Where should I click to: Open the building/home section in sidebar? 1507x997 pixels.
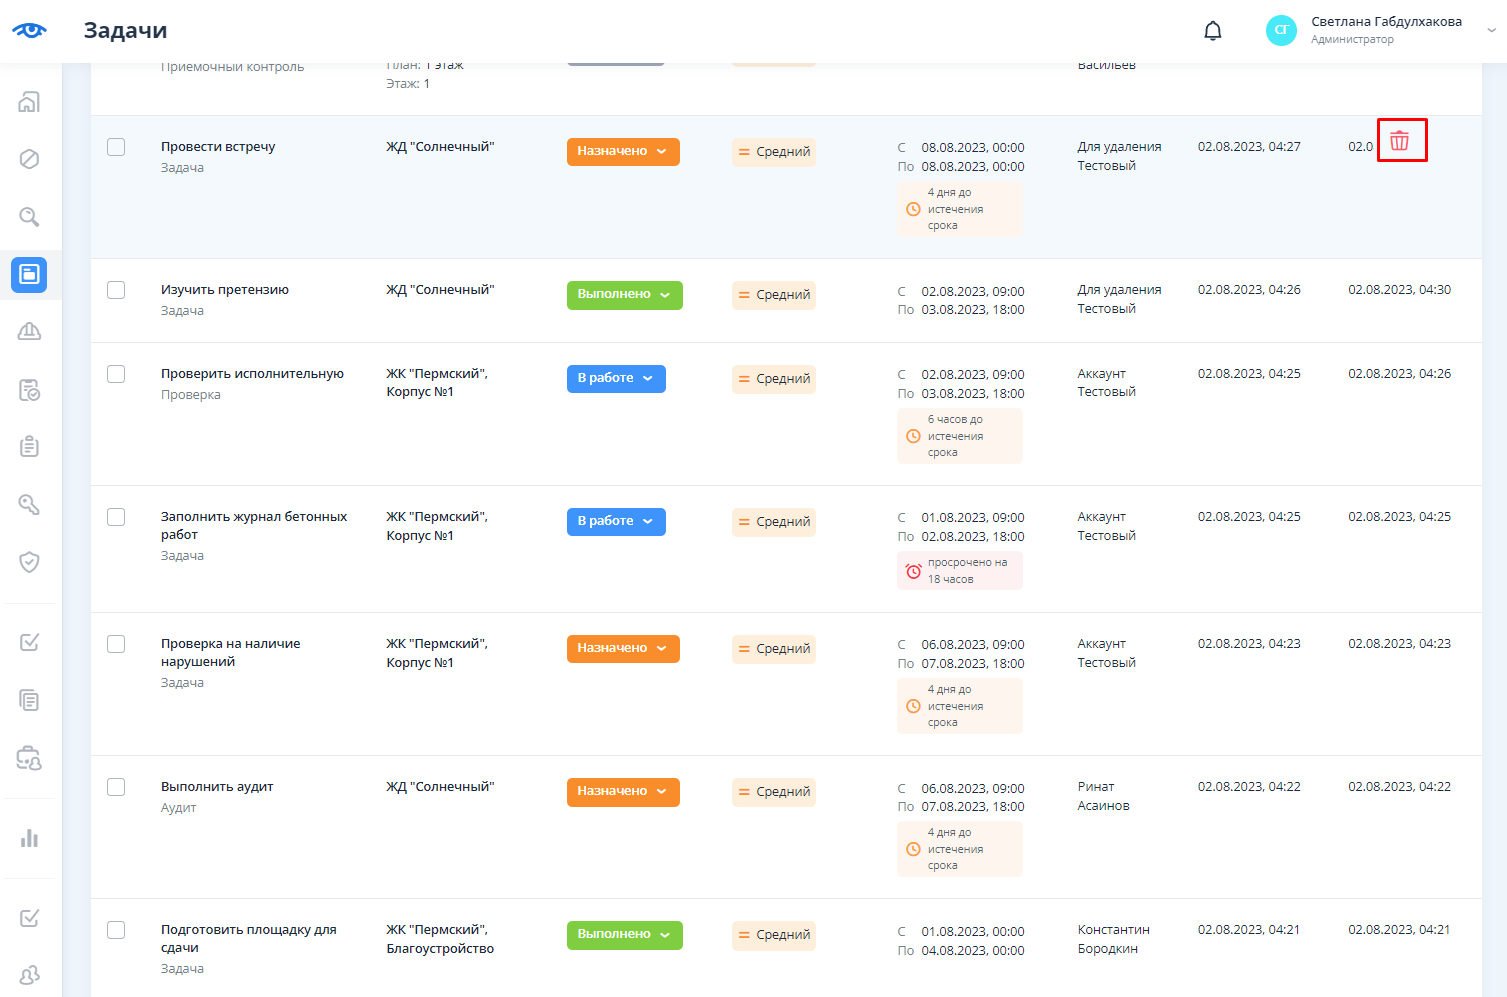[30, 102]
